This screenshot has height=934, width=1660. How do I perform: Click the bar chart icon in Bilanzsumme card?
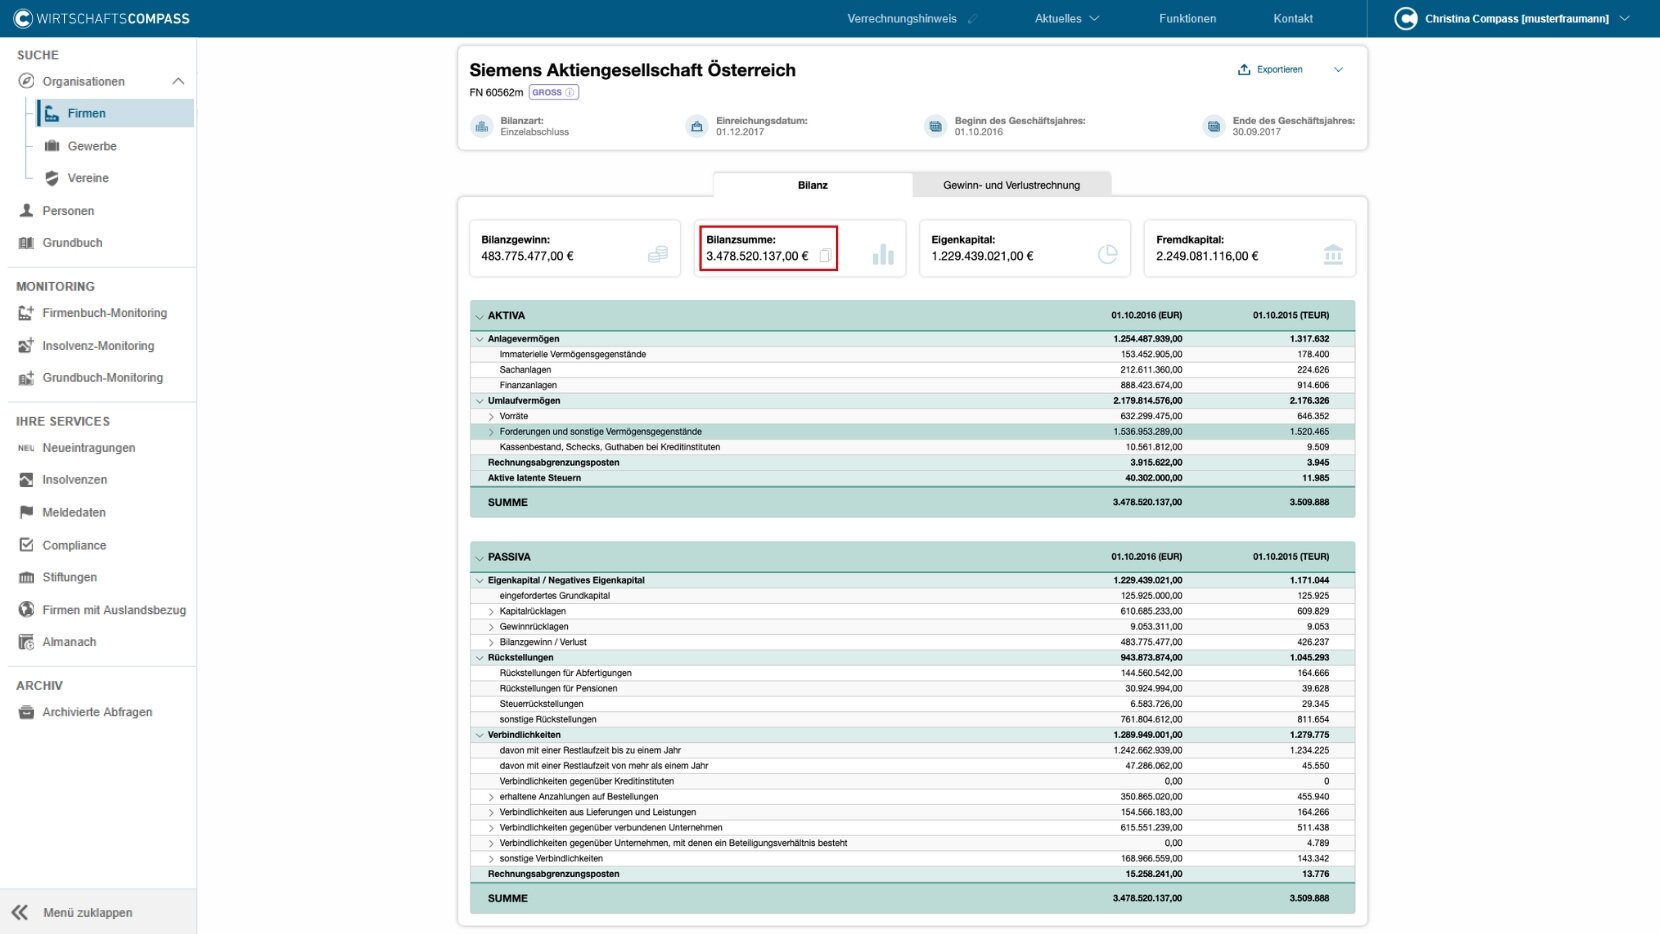(883, 254)
